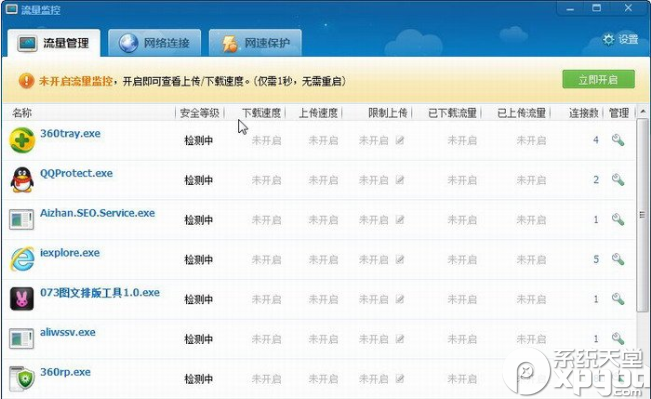The height and width of the screenshot is (399, 651).
Task: Maximize the 流量监控 window
Action: pyautogui.click(x=597, y=8)
